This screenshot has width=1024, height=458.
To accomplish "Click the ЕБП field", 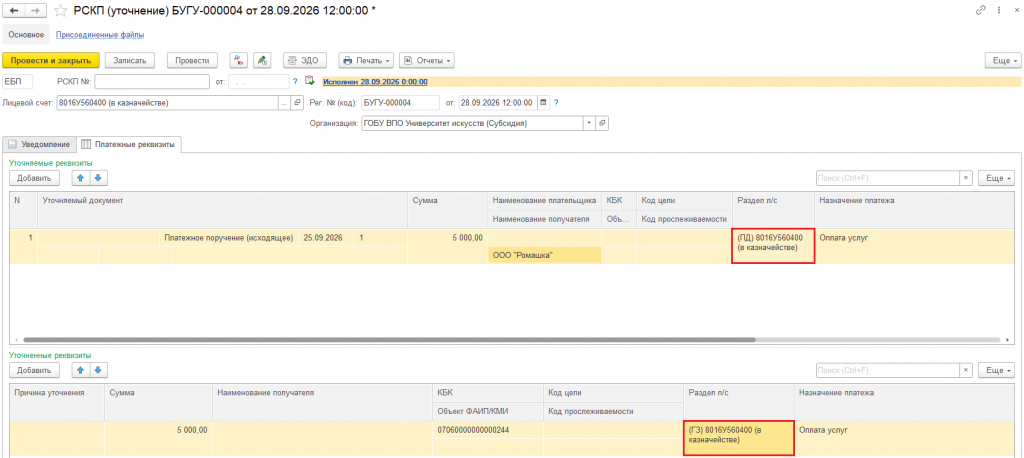I will pyautogui.click(x=18, y=82).
